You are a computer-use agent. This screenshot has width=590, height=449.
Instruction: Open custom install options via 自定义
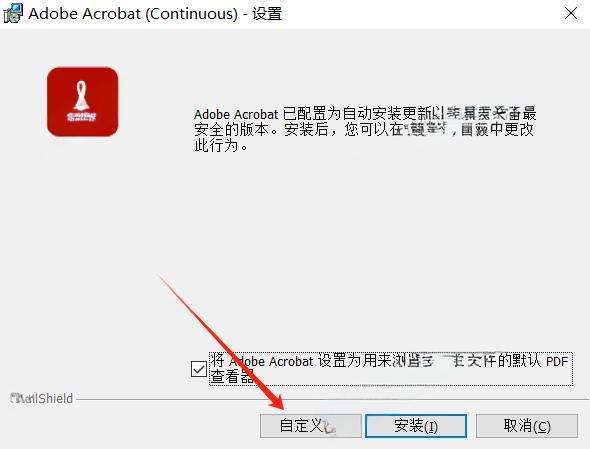(310, 426)
